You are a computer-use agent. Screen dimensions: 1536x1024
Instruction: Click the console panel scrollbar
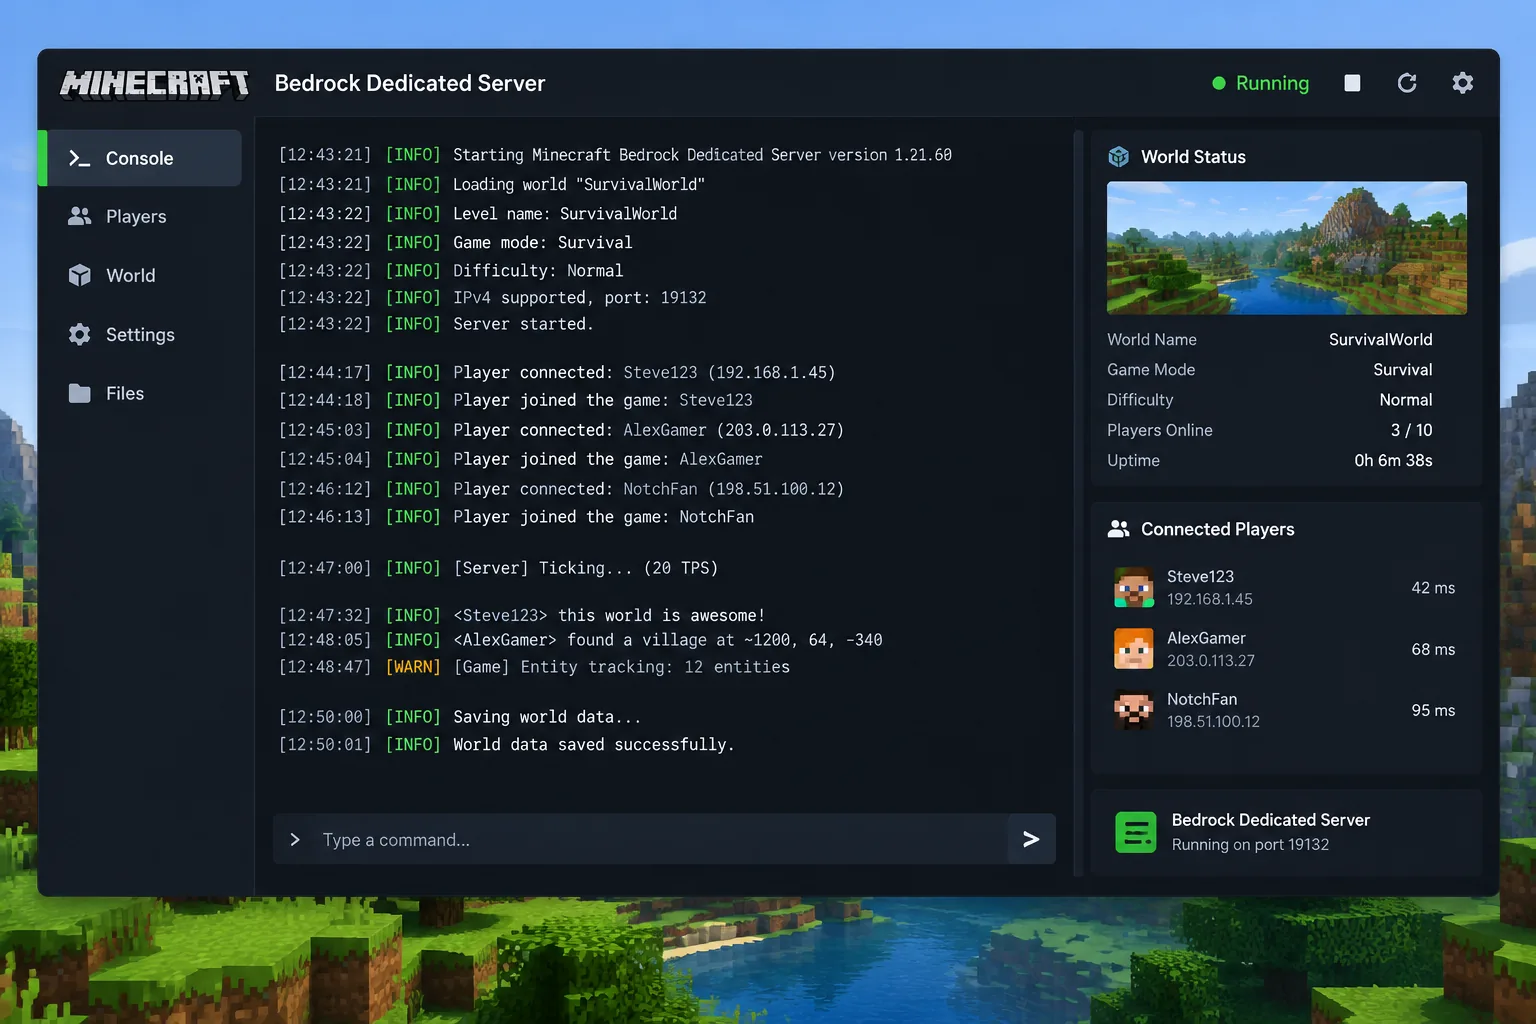pos(1078,503)
